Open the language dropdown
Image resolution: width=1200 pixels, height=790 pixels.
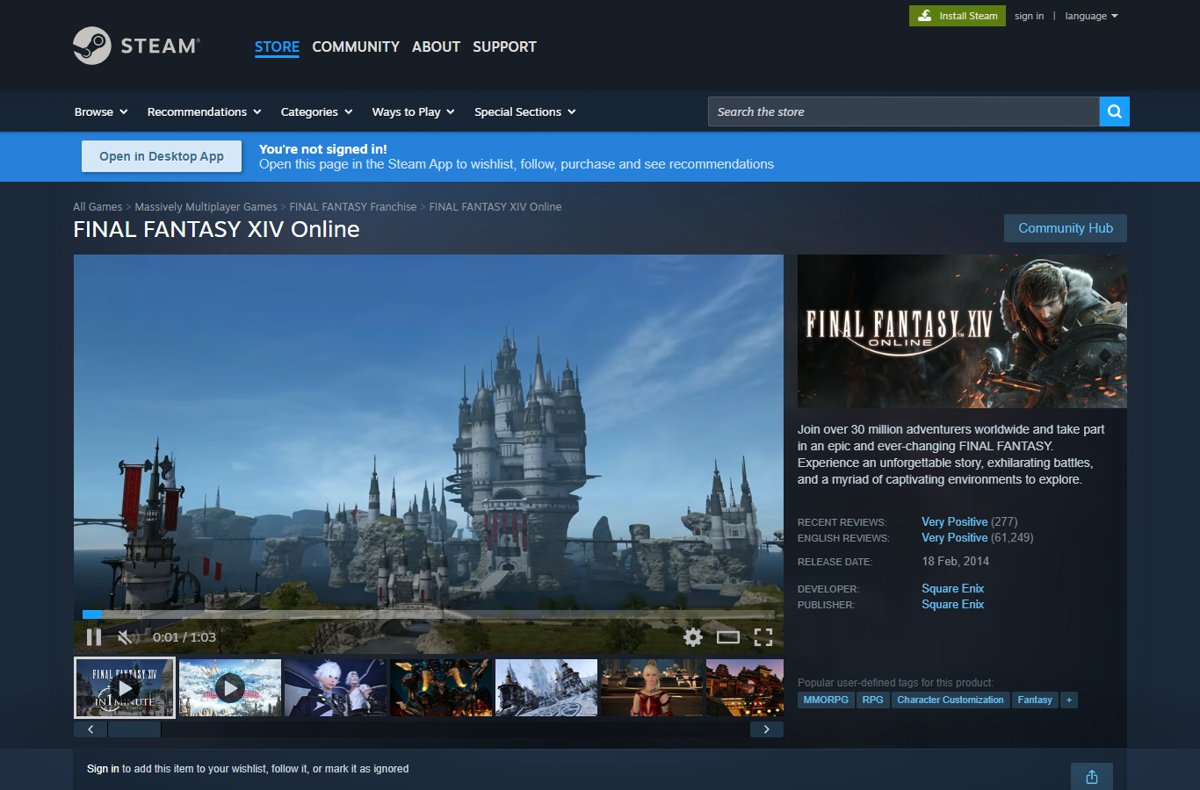[x=1091, y=16]
